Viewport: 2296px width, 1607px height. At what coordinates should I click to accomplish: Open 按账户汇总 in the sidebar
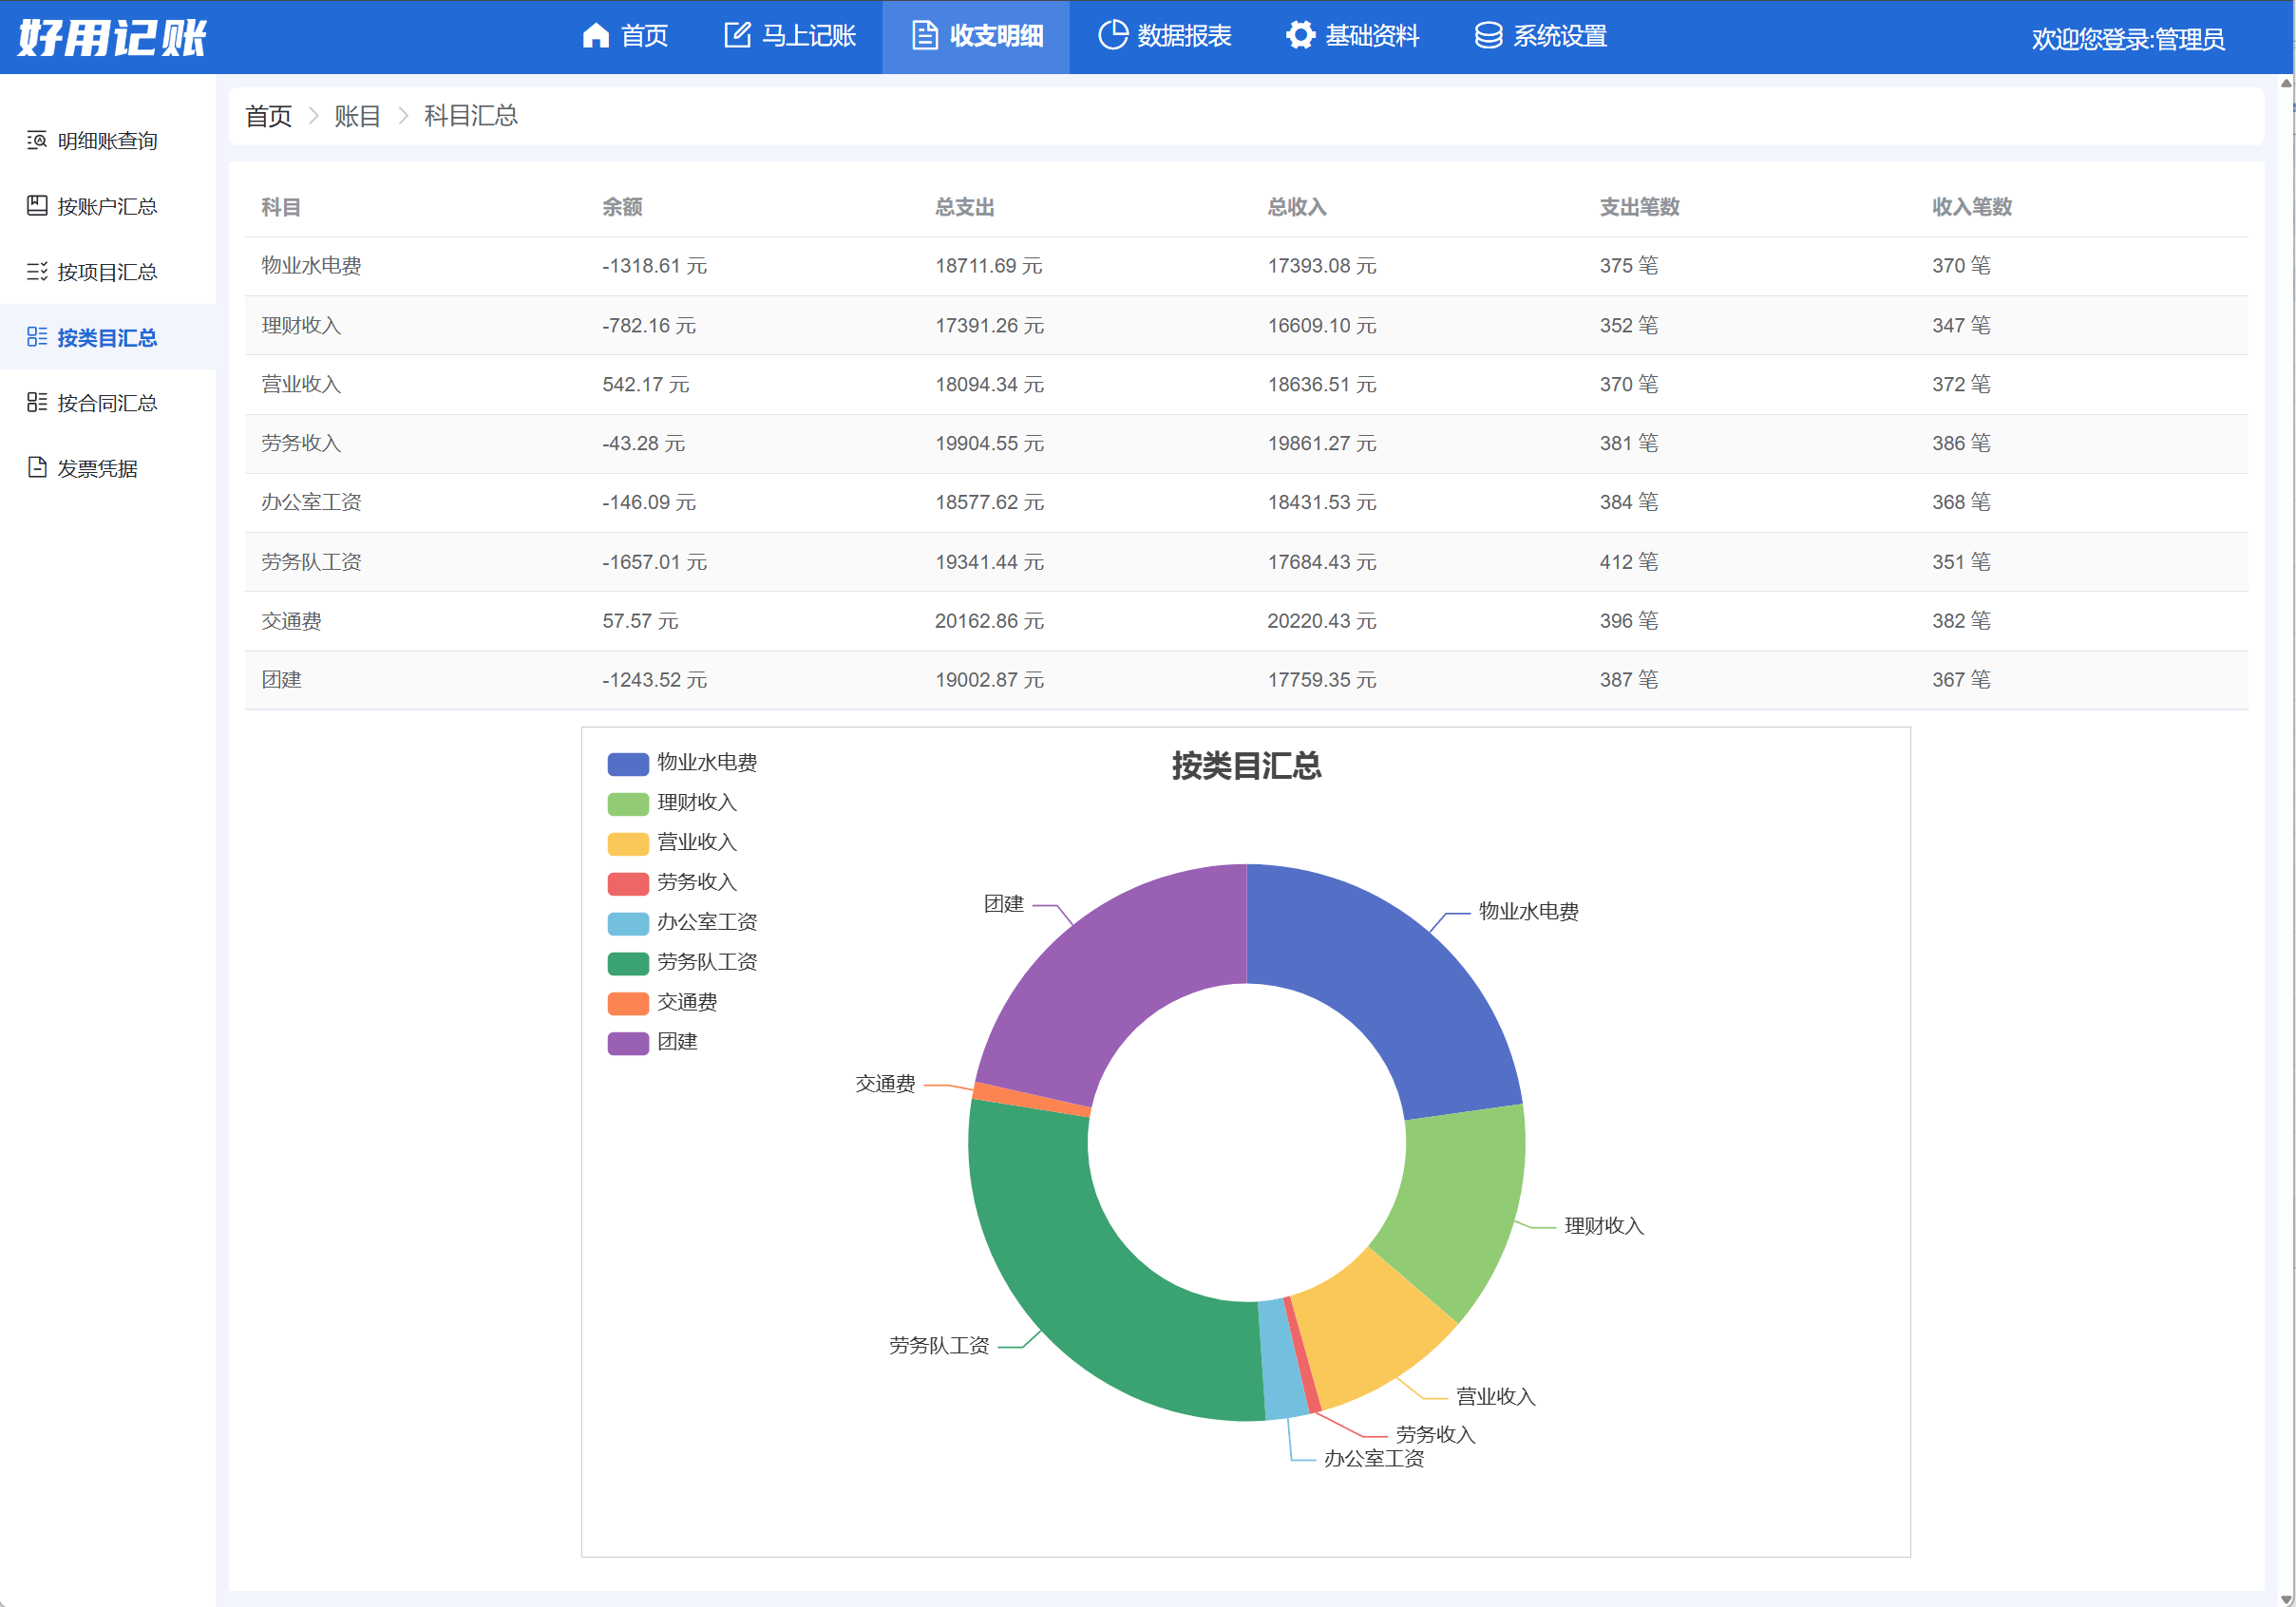[107, 206]
